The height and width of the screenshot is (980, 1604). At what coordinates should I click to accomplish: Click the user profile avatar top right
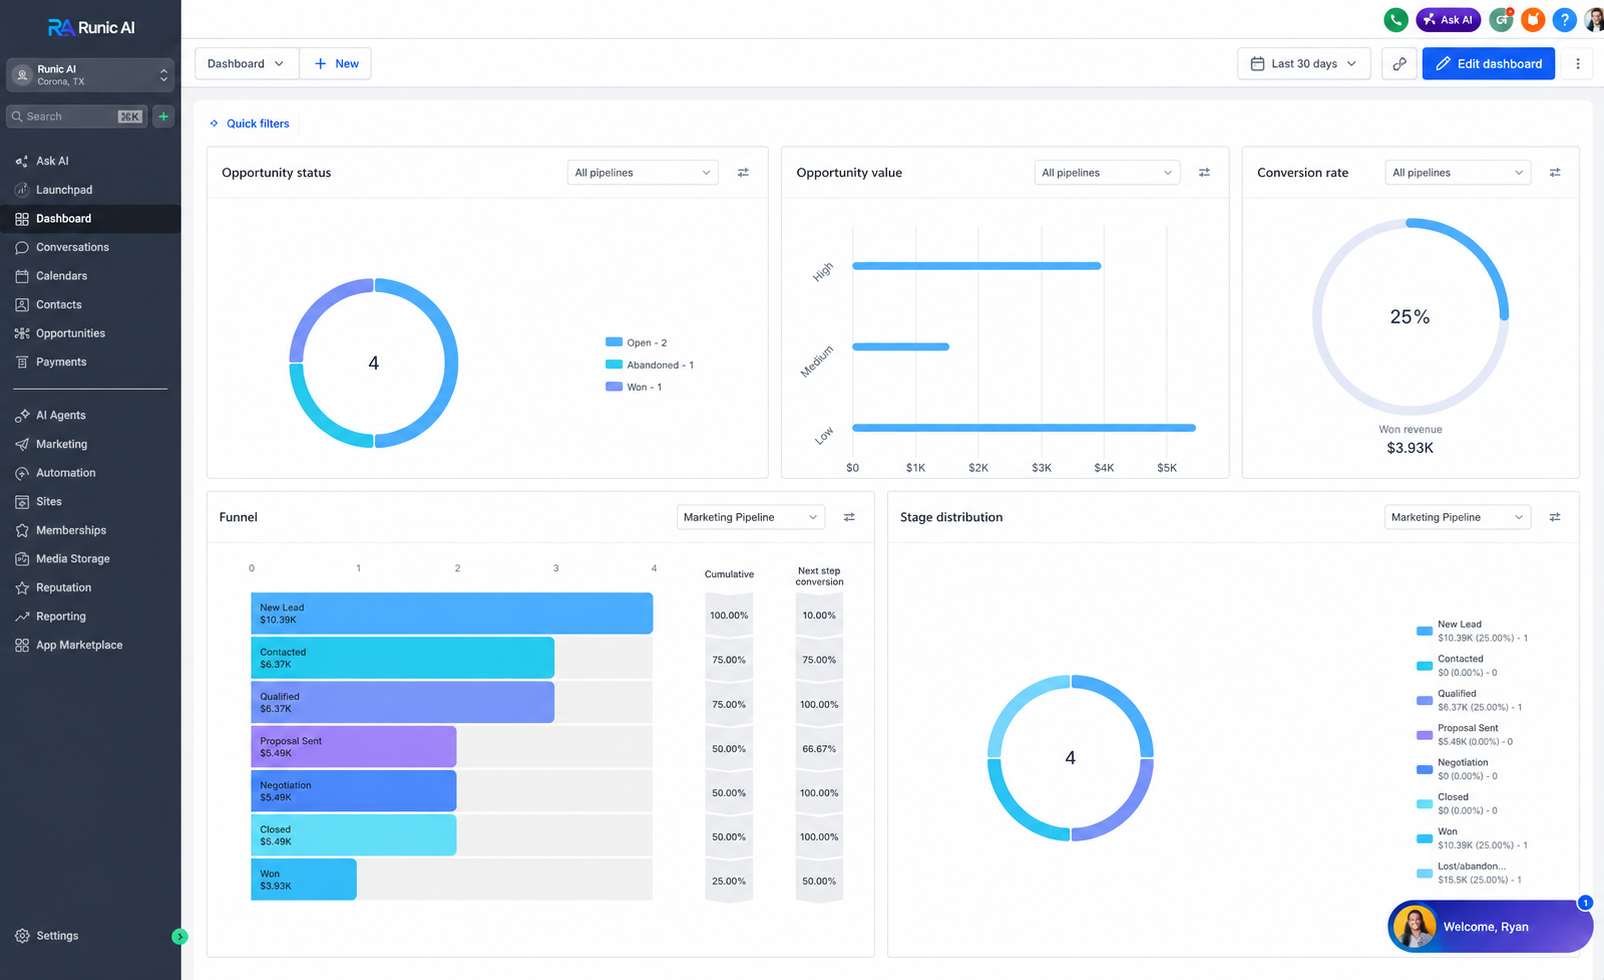pos(1594,19)
